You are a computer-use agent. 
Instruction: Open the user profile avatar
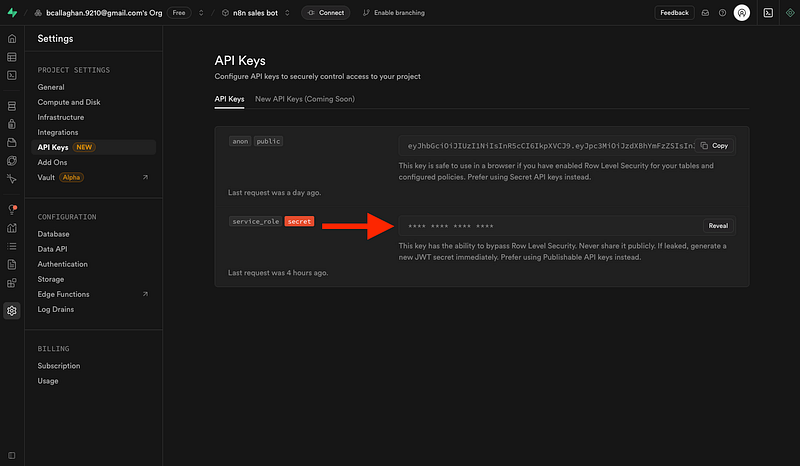[741, 13]
